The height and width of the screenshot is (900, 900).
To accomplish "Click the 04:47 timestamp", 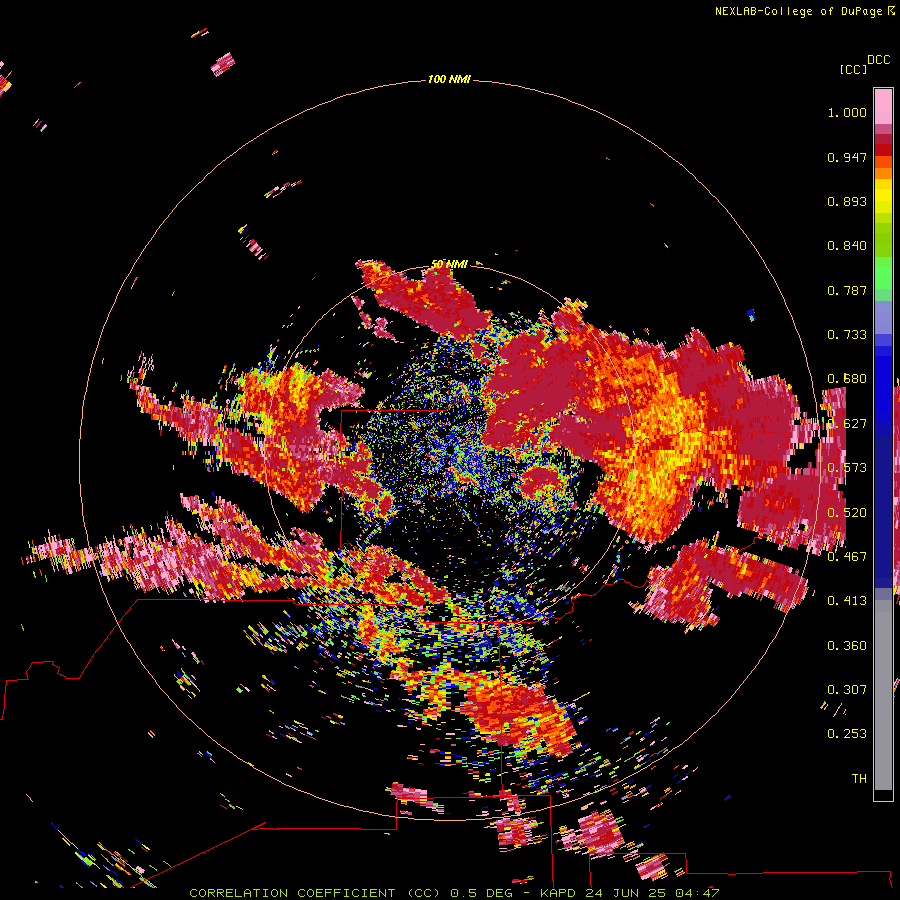I will pos(697,893).
